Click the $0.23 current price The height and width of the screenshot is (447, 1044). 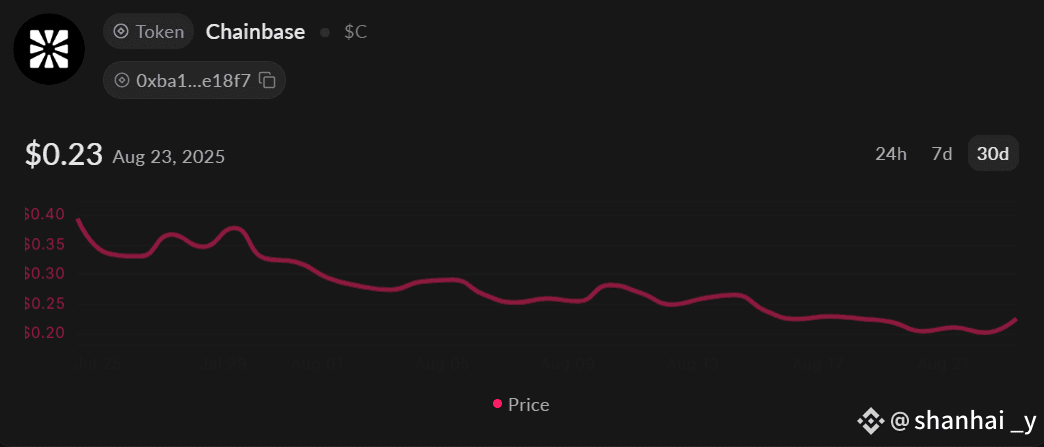coord(64,155)
